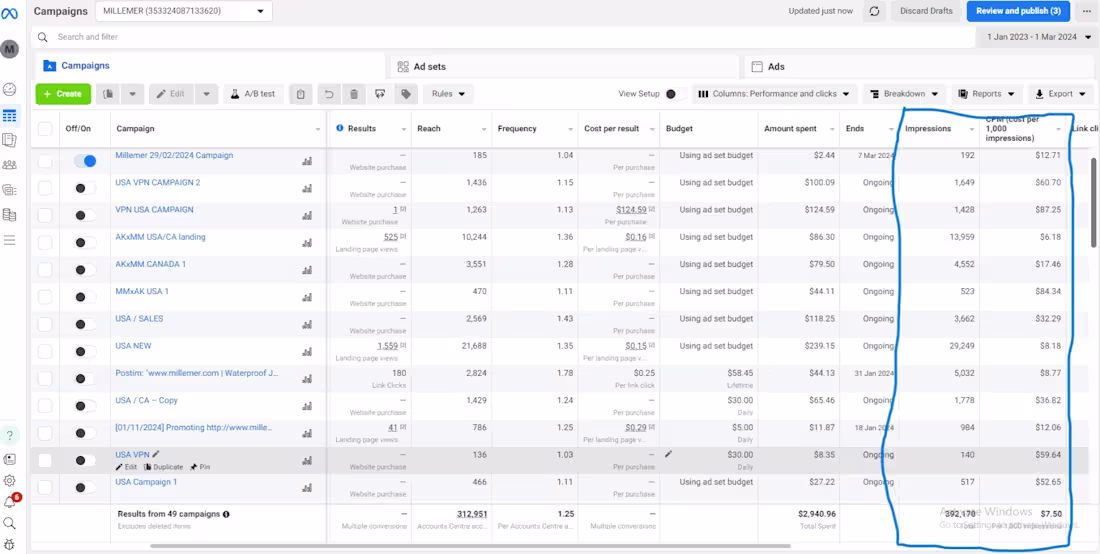Screen dimensions: 1100x554
Task: Click the Help question mark icon
Action: point(10,435)
